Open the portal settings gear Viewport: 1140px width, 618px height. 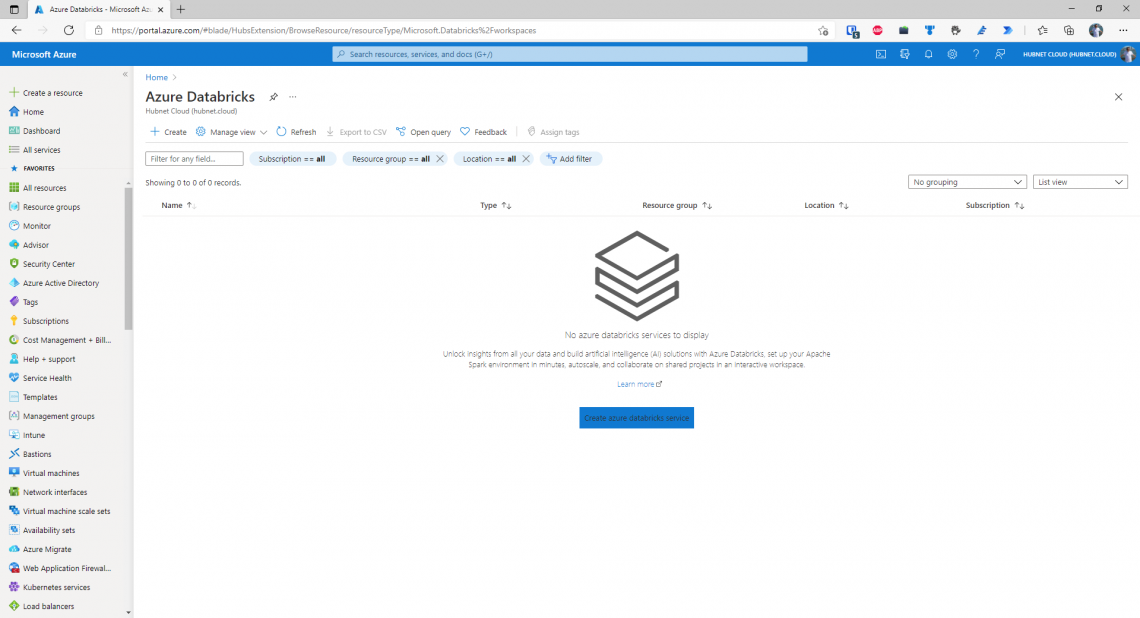pos(952,54)
